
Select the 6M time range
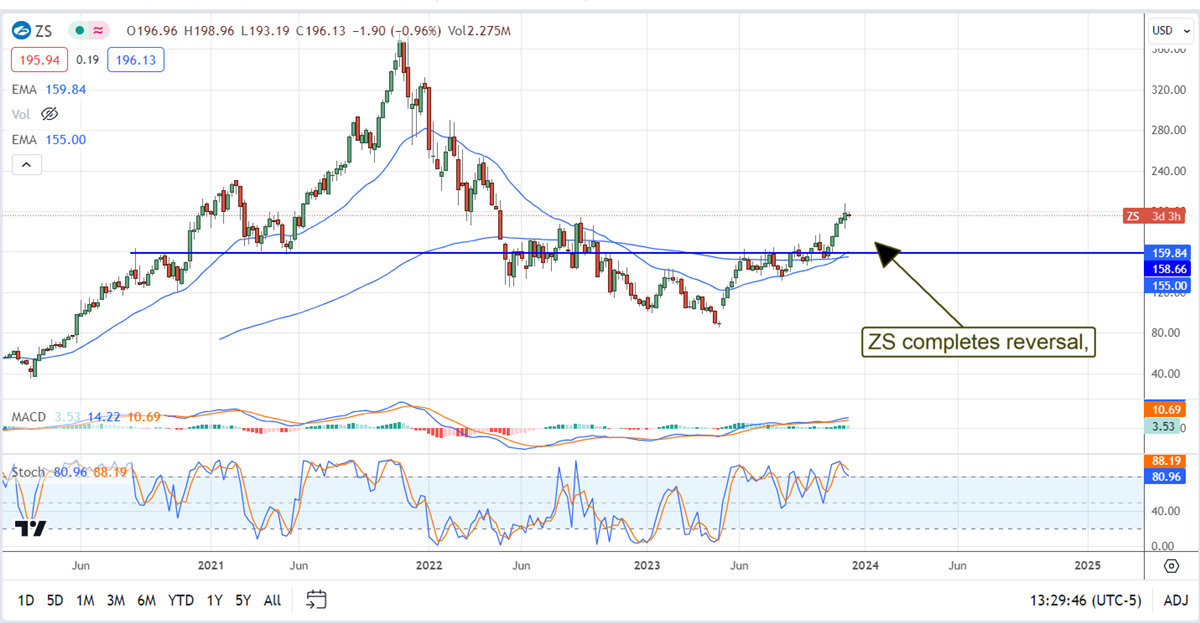point(146,600)
